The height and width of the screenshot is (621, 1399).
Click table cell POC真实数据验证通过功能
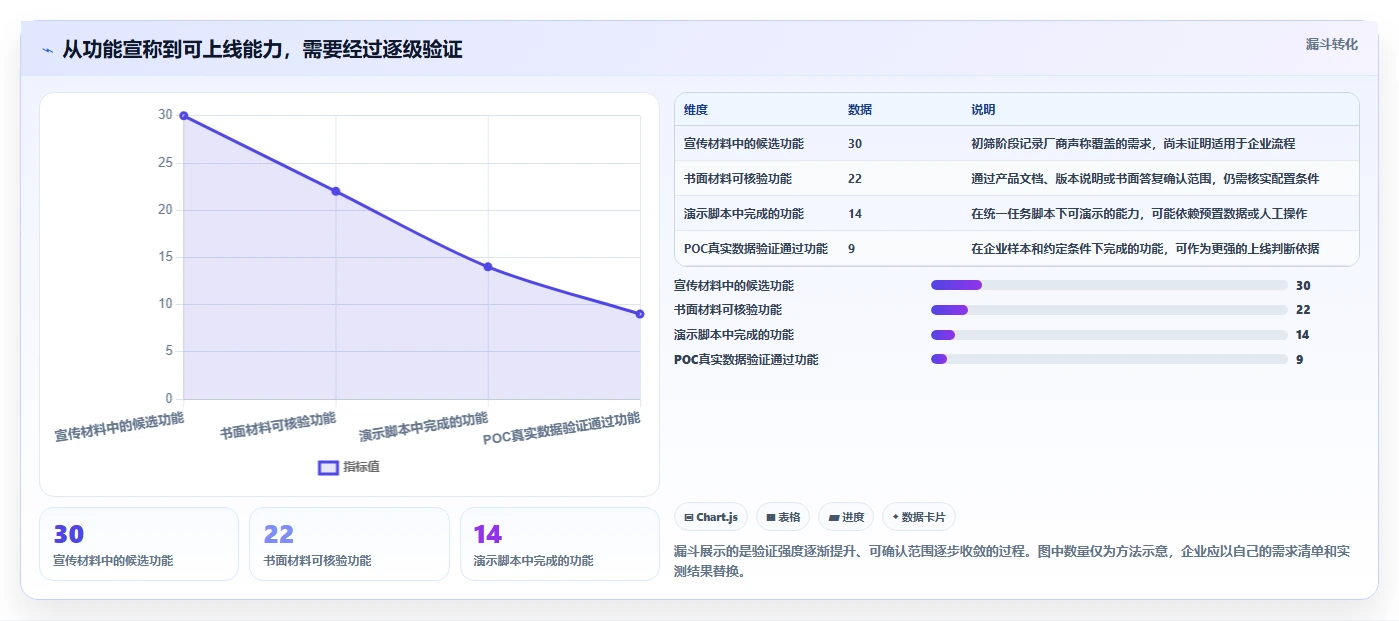(x=756, y=249)
